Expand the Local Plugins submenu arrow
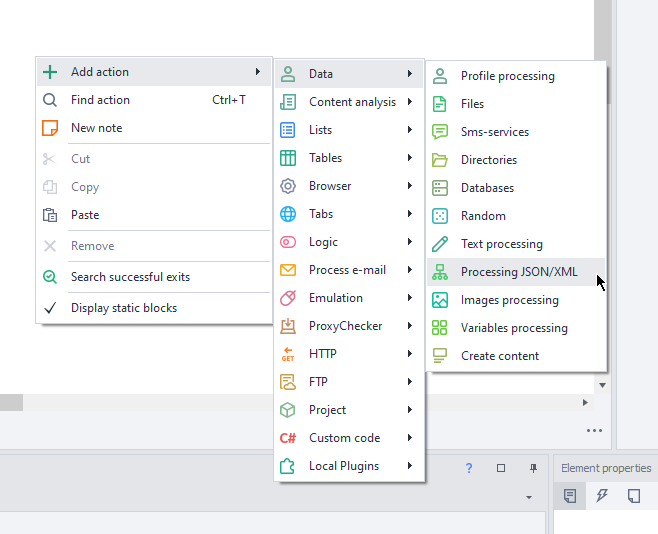The image size is (658, 534). click(x=410, y=466)
